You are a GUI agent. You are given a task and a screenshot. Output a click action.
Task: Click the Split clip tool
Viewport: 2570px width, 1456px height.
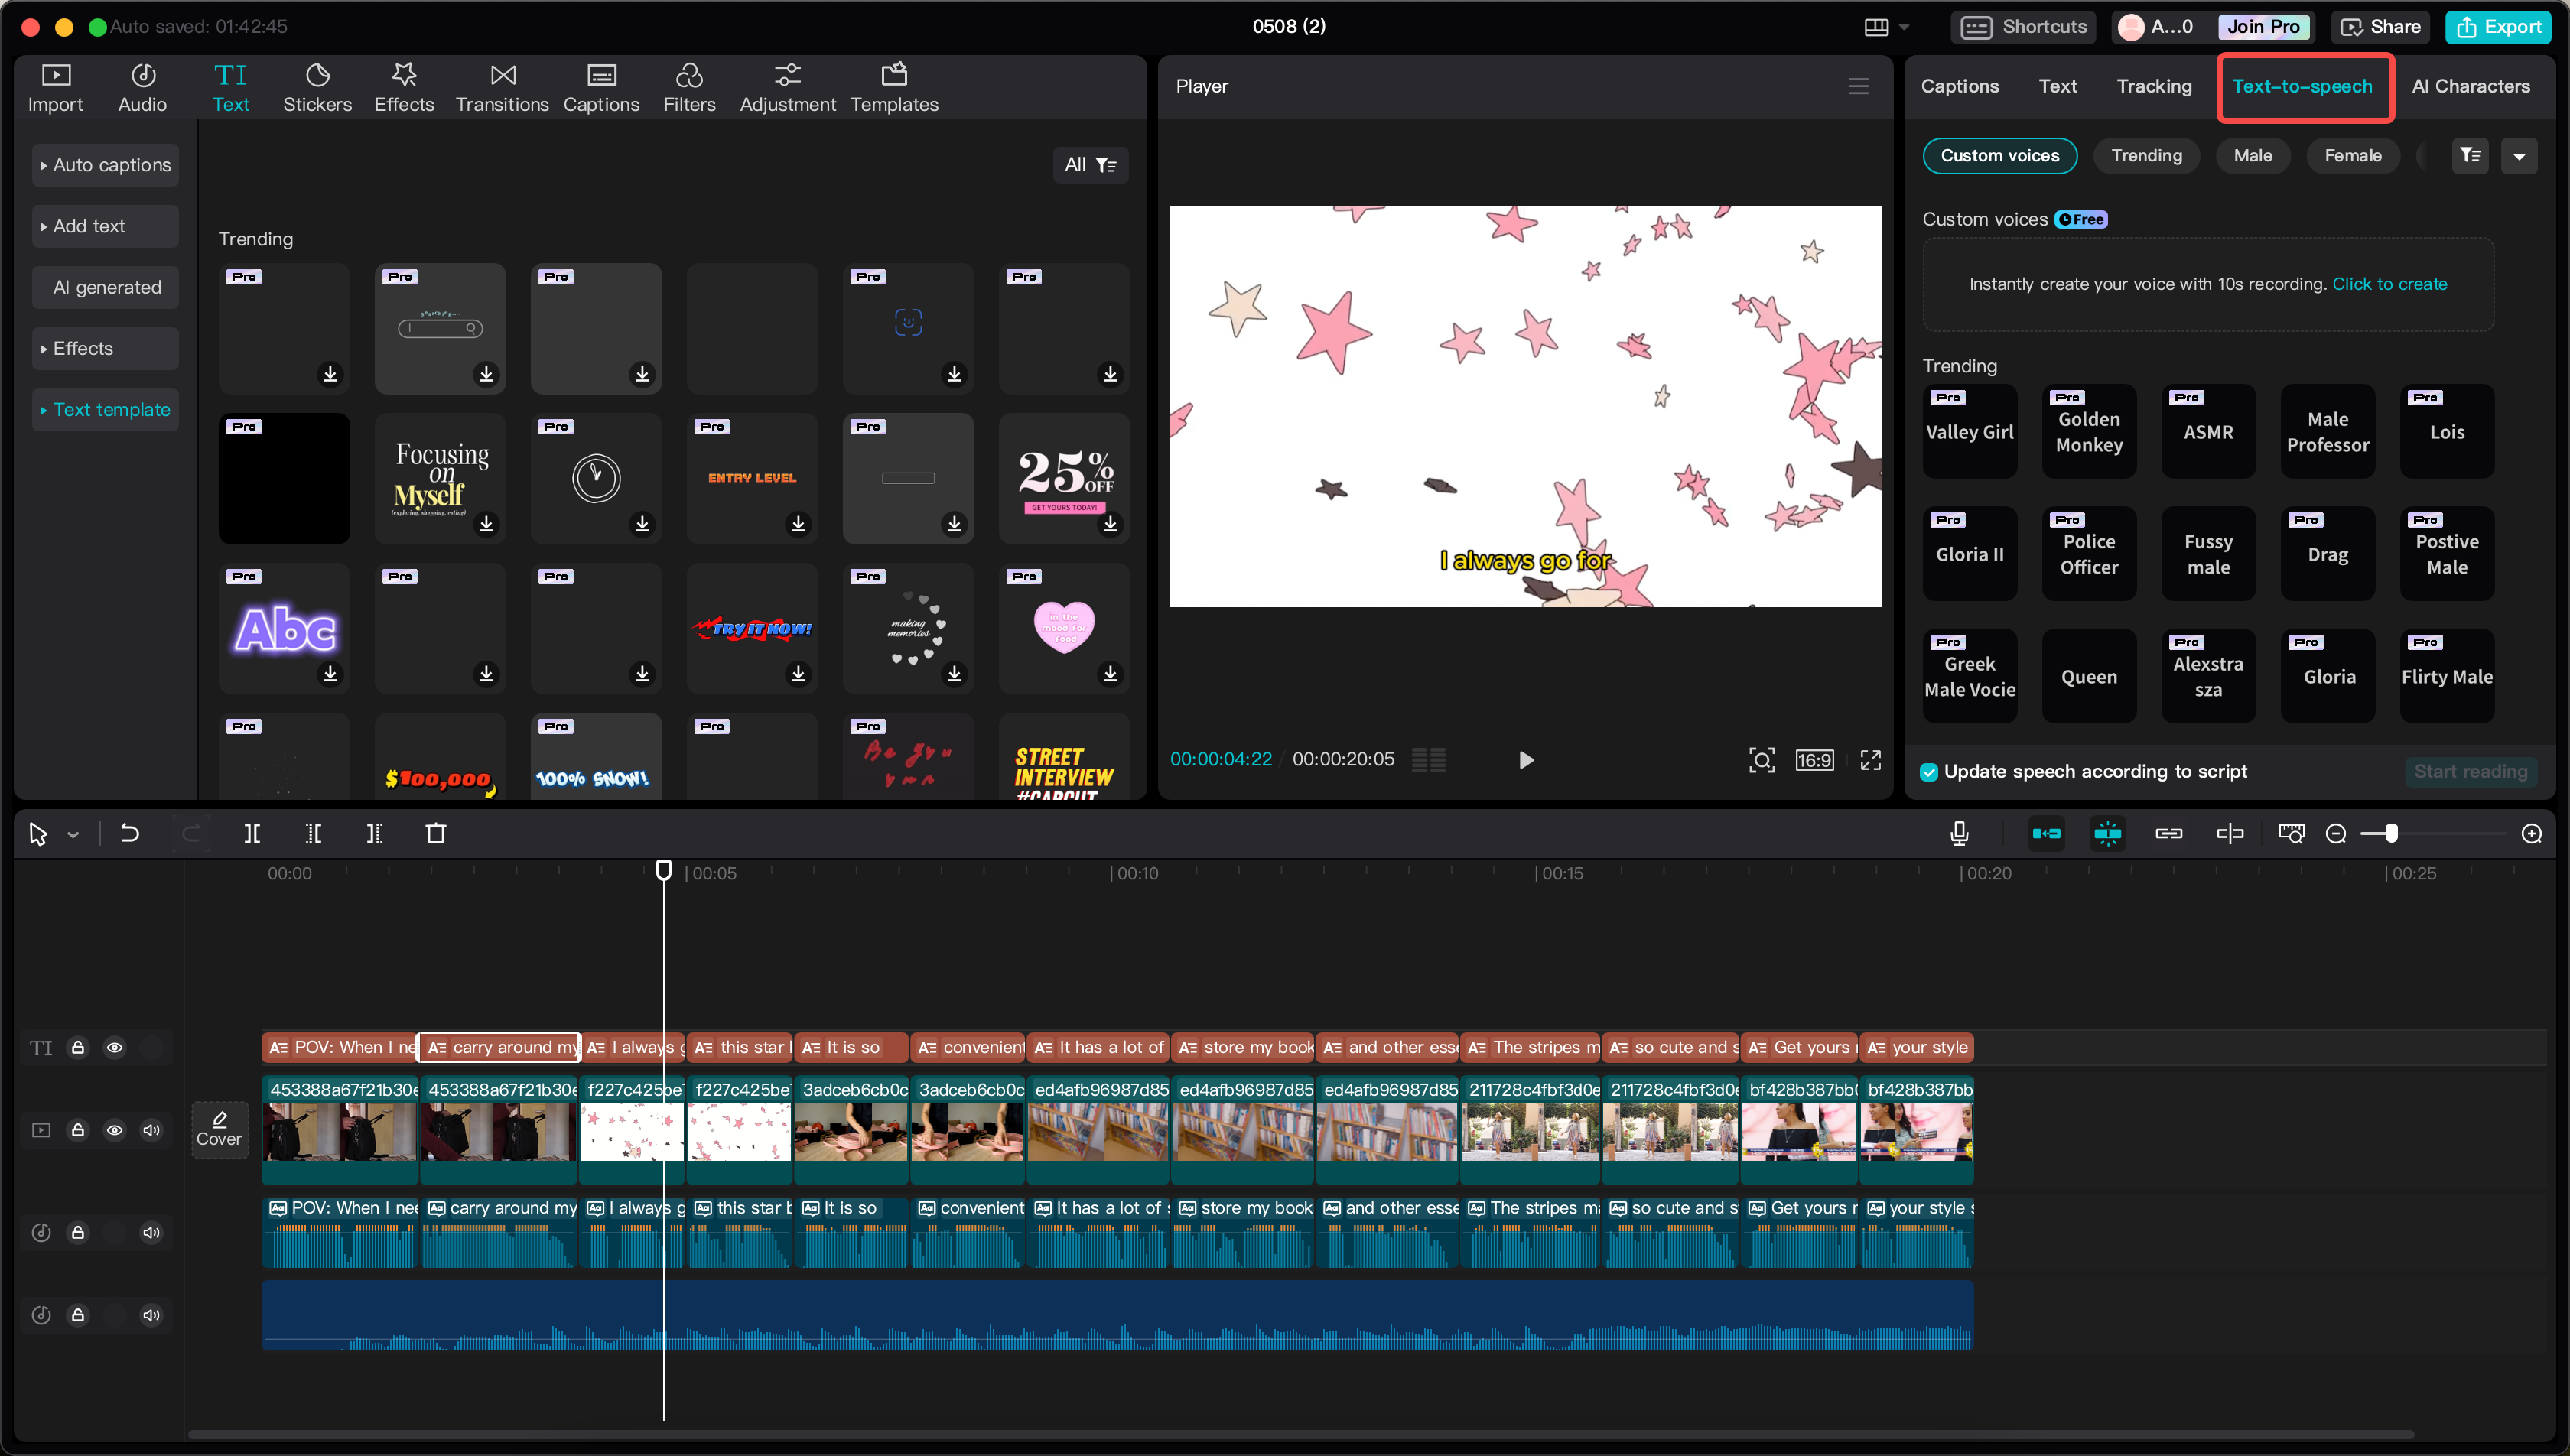[252, 834]
